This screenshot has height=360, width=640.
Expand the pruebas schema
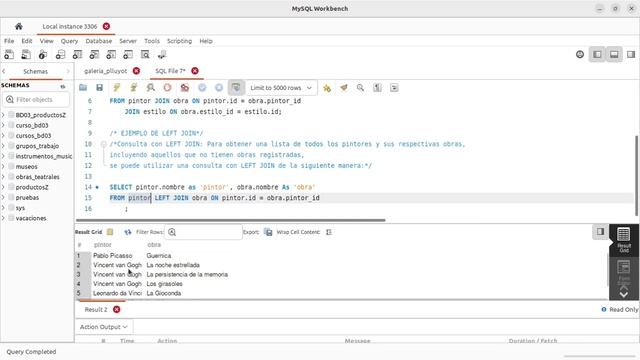(3, 198)
